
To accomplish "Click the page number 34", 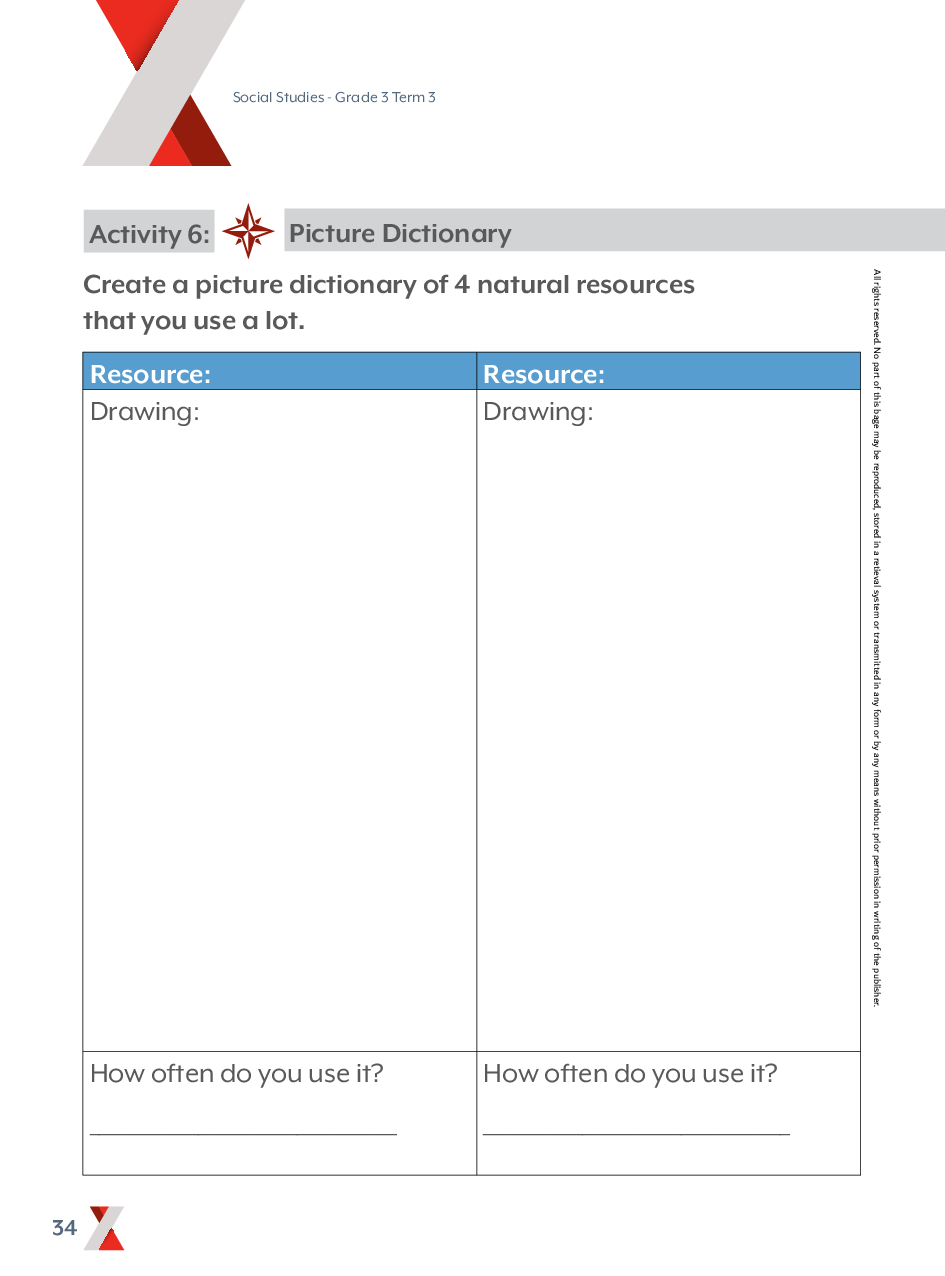I will tap(64, 1228).
